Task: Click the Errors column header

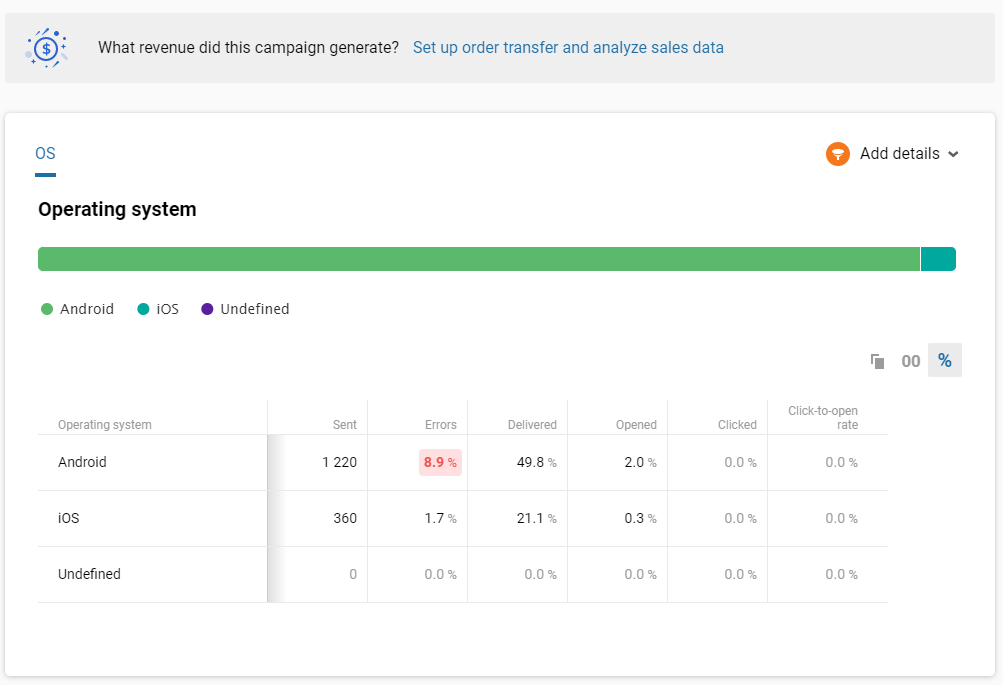Action: point(440,425)
